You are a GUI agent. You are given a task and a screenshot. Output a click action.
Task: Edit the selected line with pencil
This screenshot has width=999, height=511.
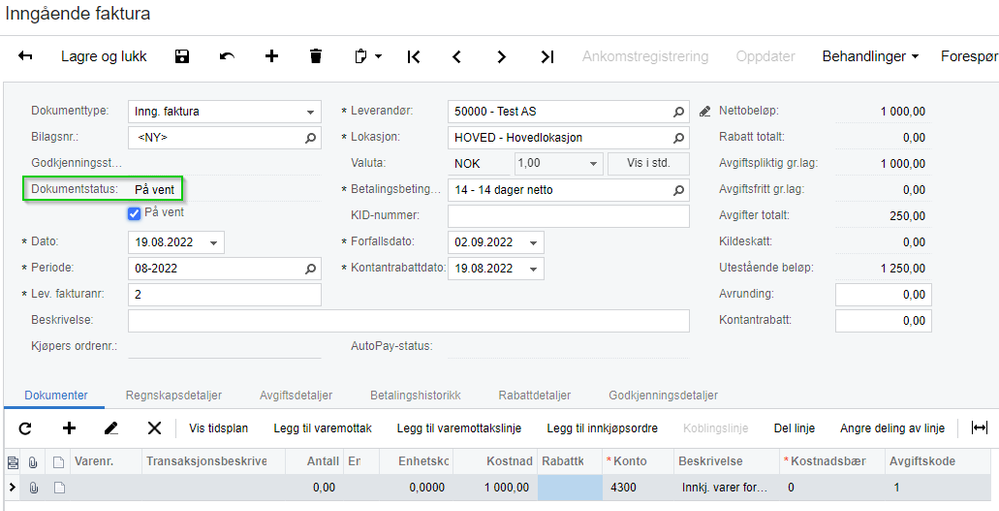111,428
